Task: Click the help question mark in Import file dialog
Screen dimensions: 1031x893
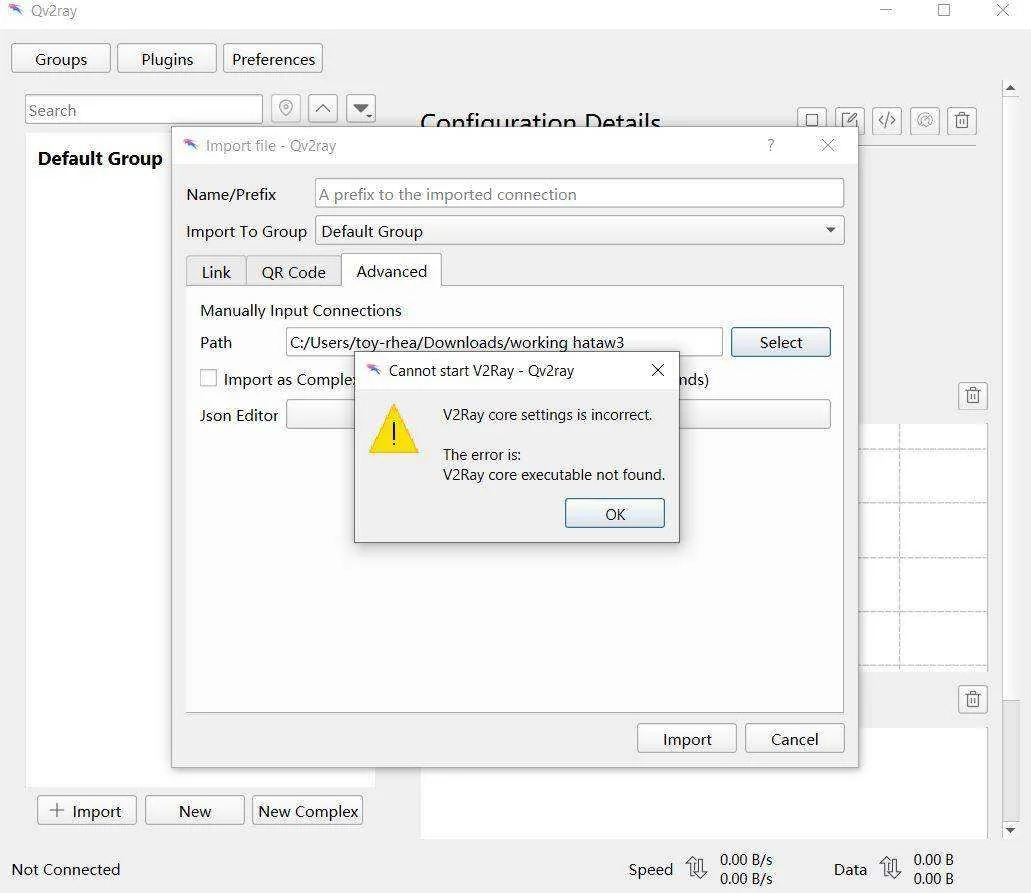Action: 771,145
